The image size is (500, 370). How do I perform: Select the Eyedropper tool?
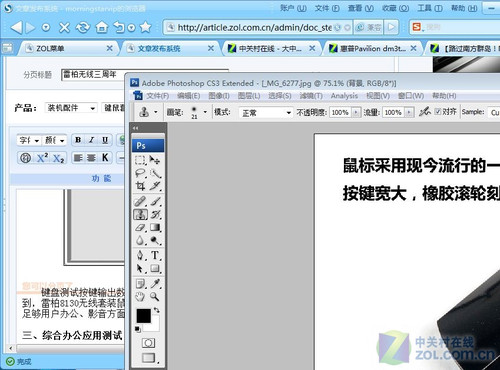point(155,284)
